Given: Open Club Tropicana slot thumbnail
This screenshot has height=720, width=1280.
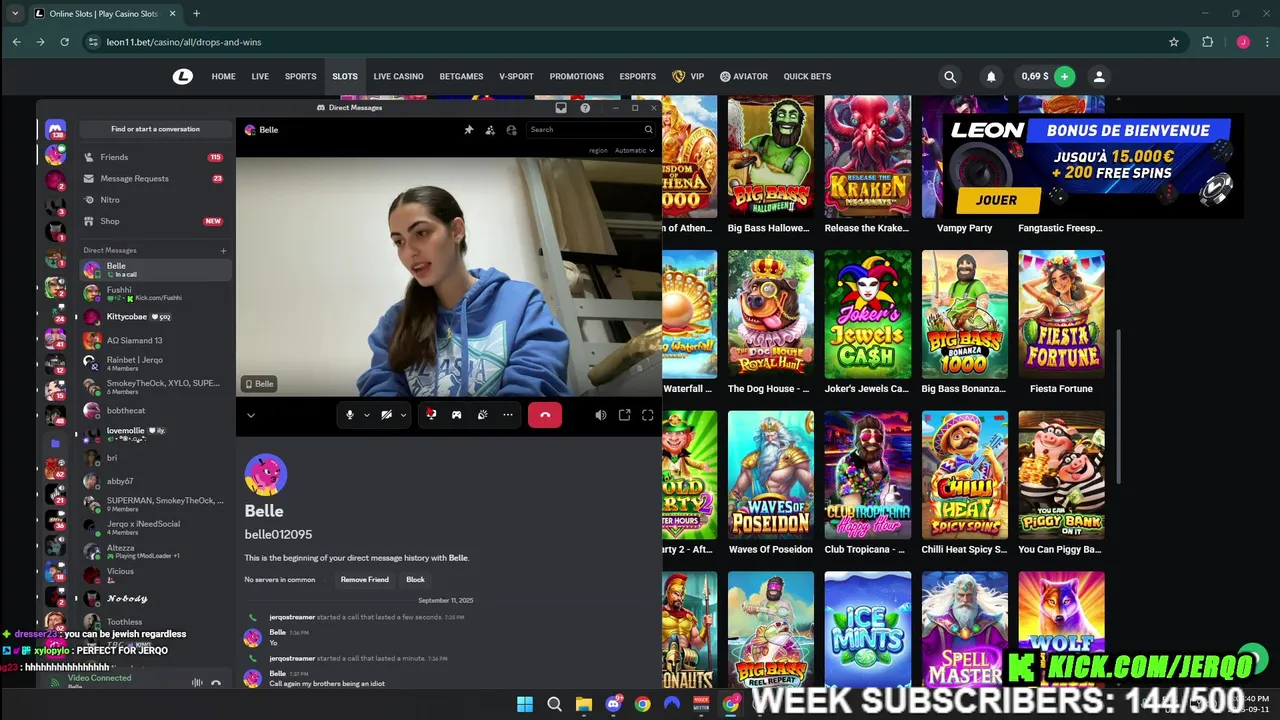Looking at the screenshot, I should pyautogui.click(x=868, y=475).
